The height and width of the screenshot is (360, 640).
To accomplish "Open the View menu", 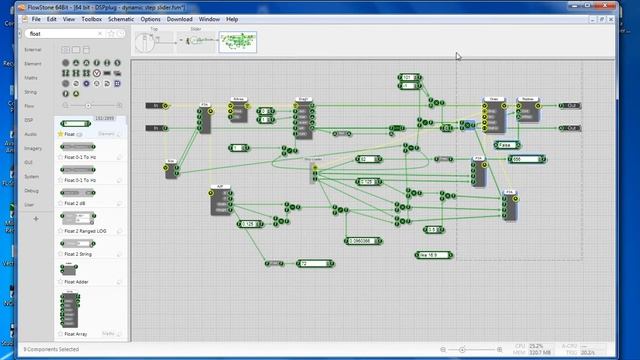I will 69,19.
